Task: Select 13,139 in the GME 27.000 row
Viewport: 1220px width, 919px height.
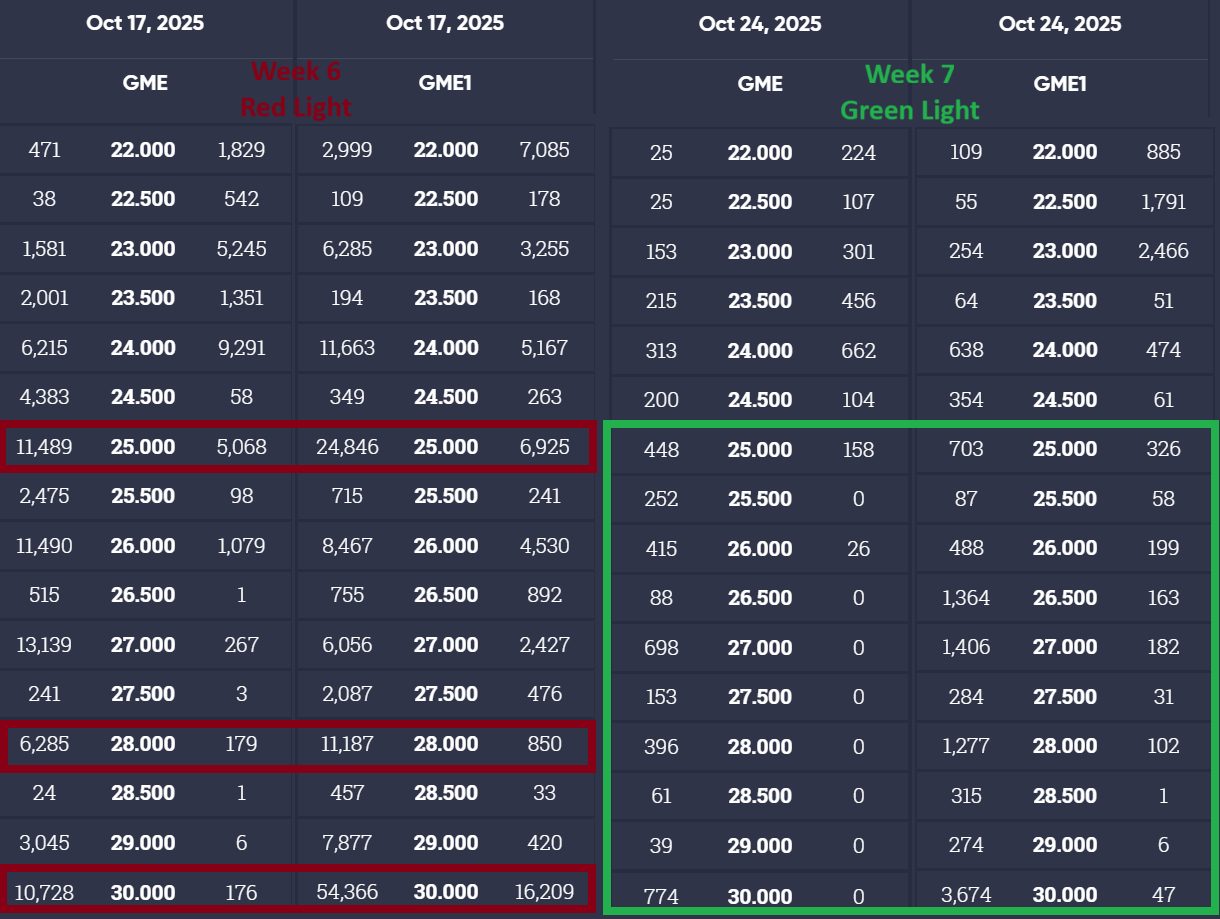Action: (45, 645)
